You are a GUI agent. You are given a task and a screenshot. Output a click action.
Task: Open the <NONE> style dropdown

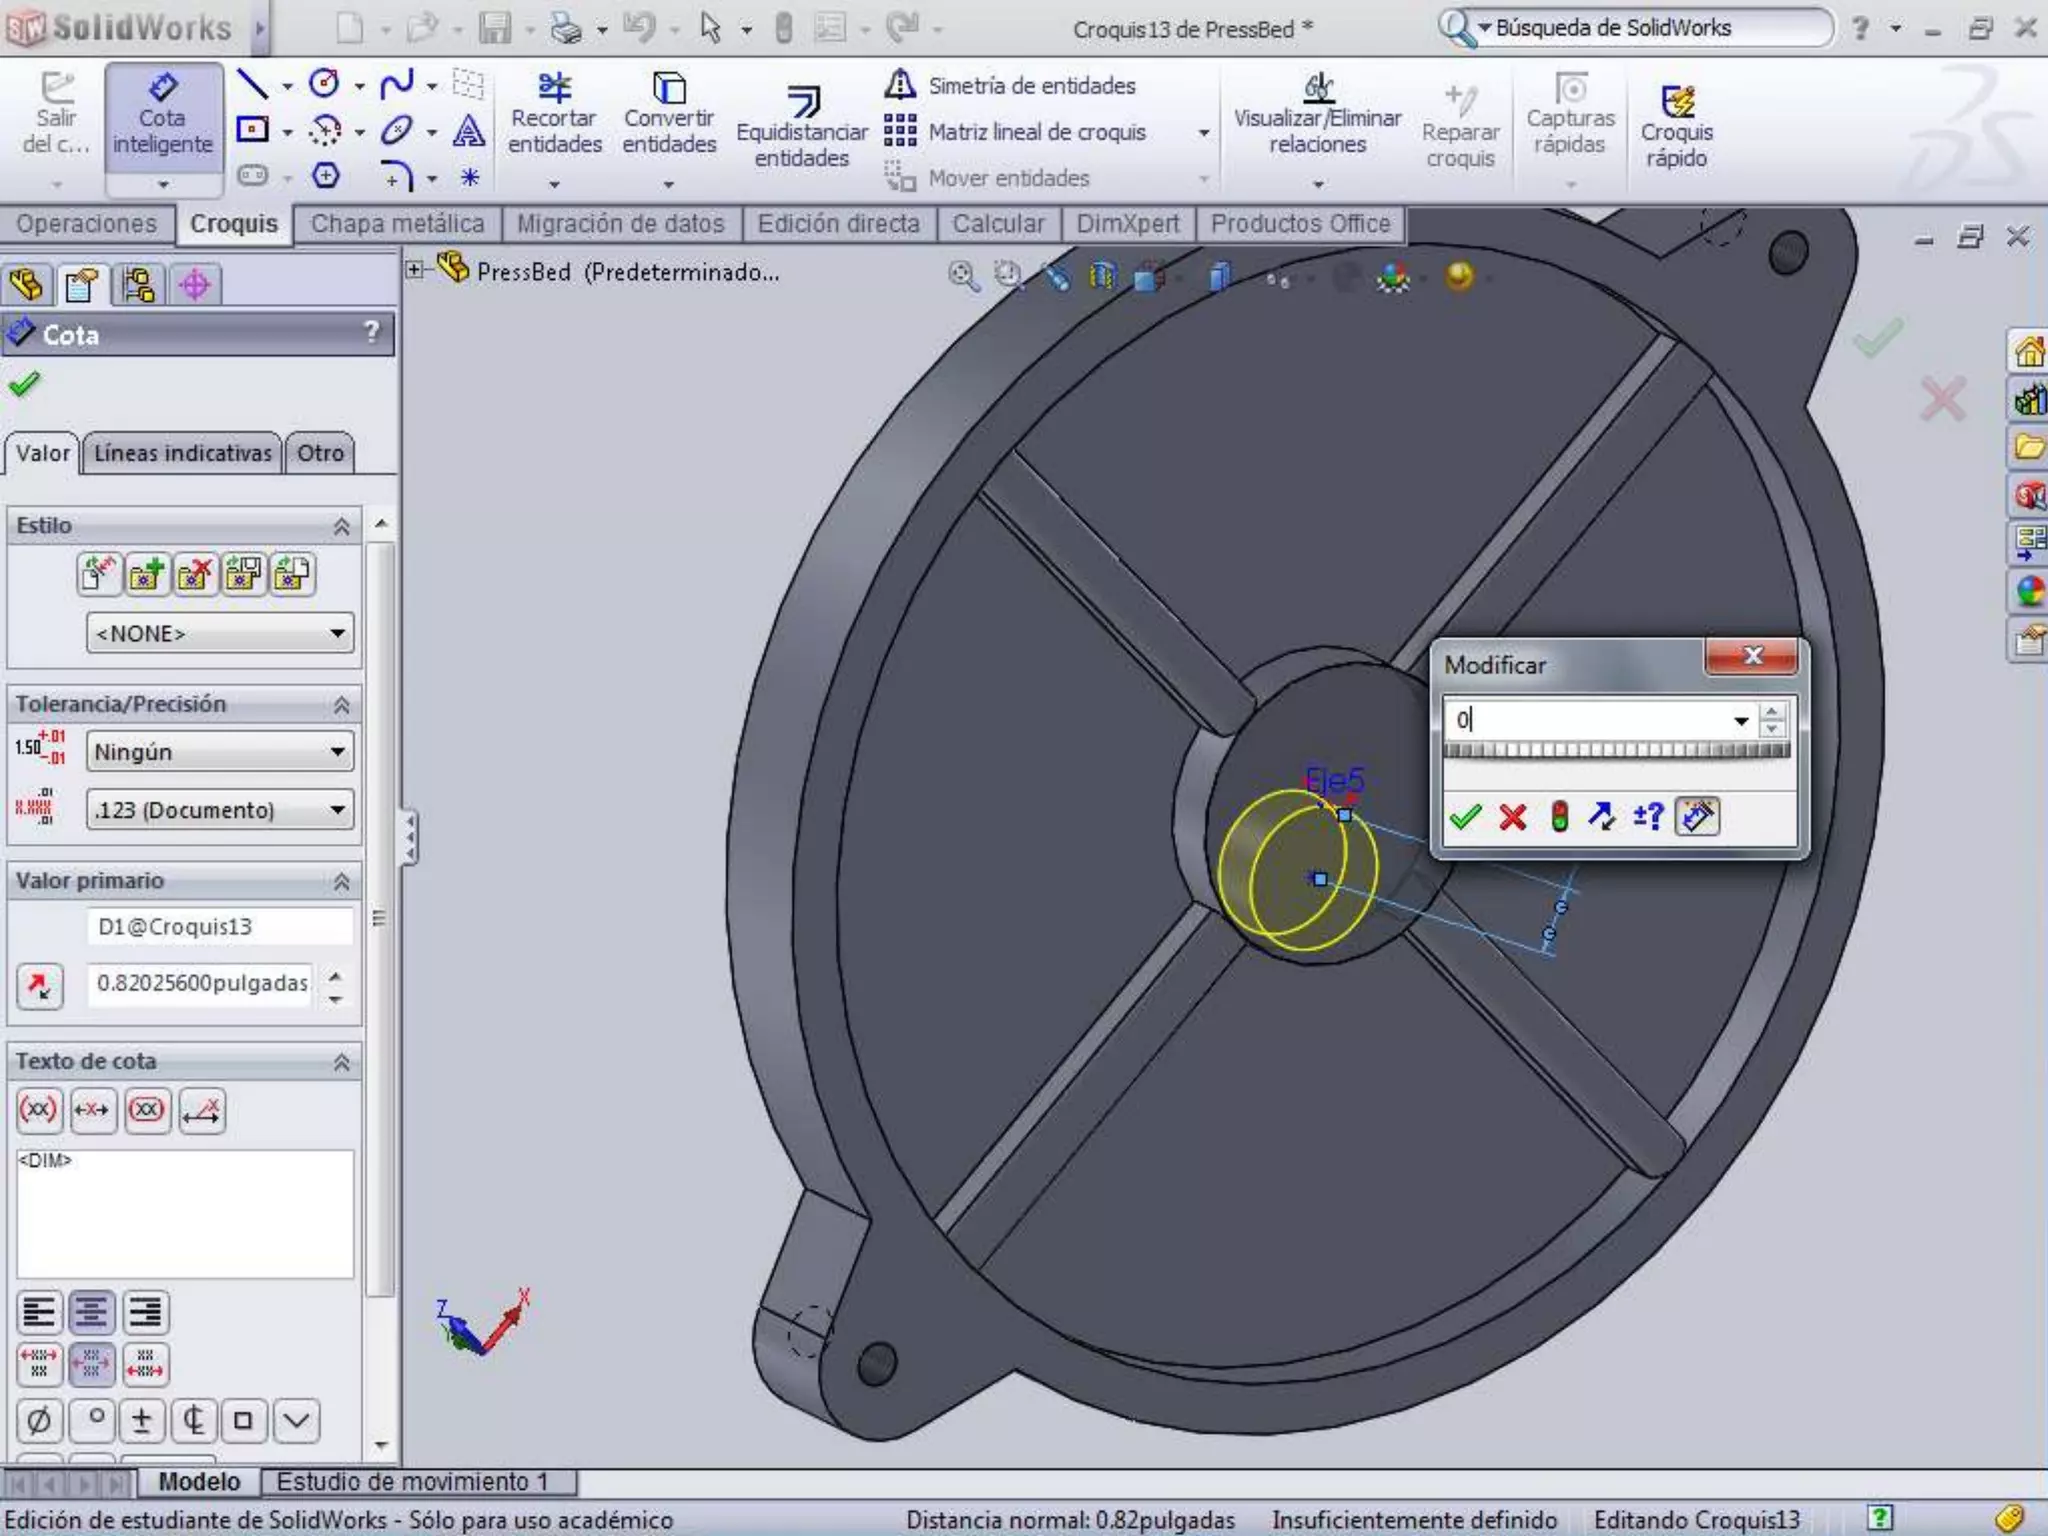pos(220,633)
